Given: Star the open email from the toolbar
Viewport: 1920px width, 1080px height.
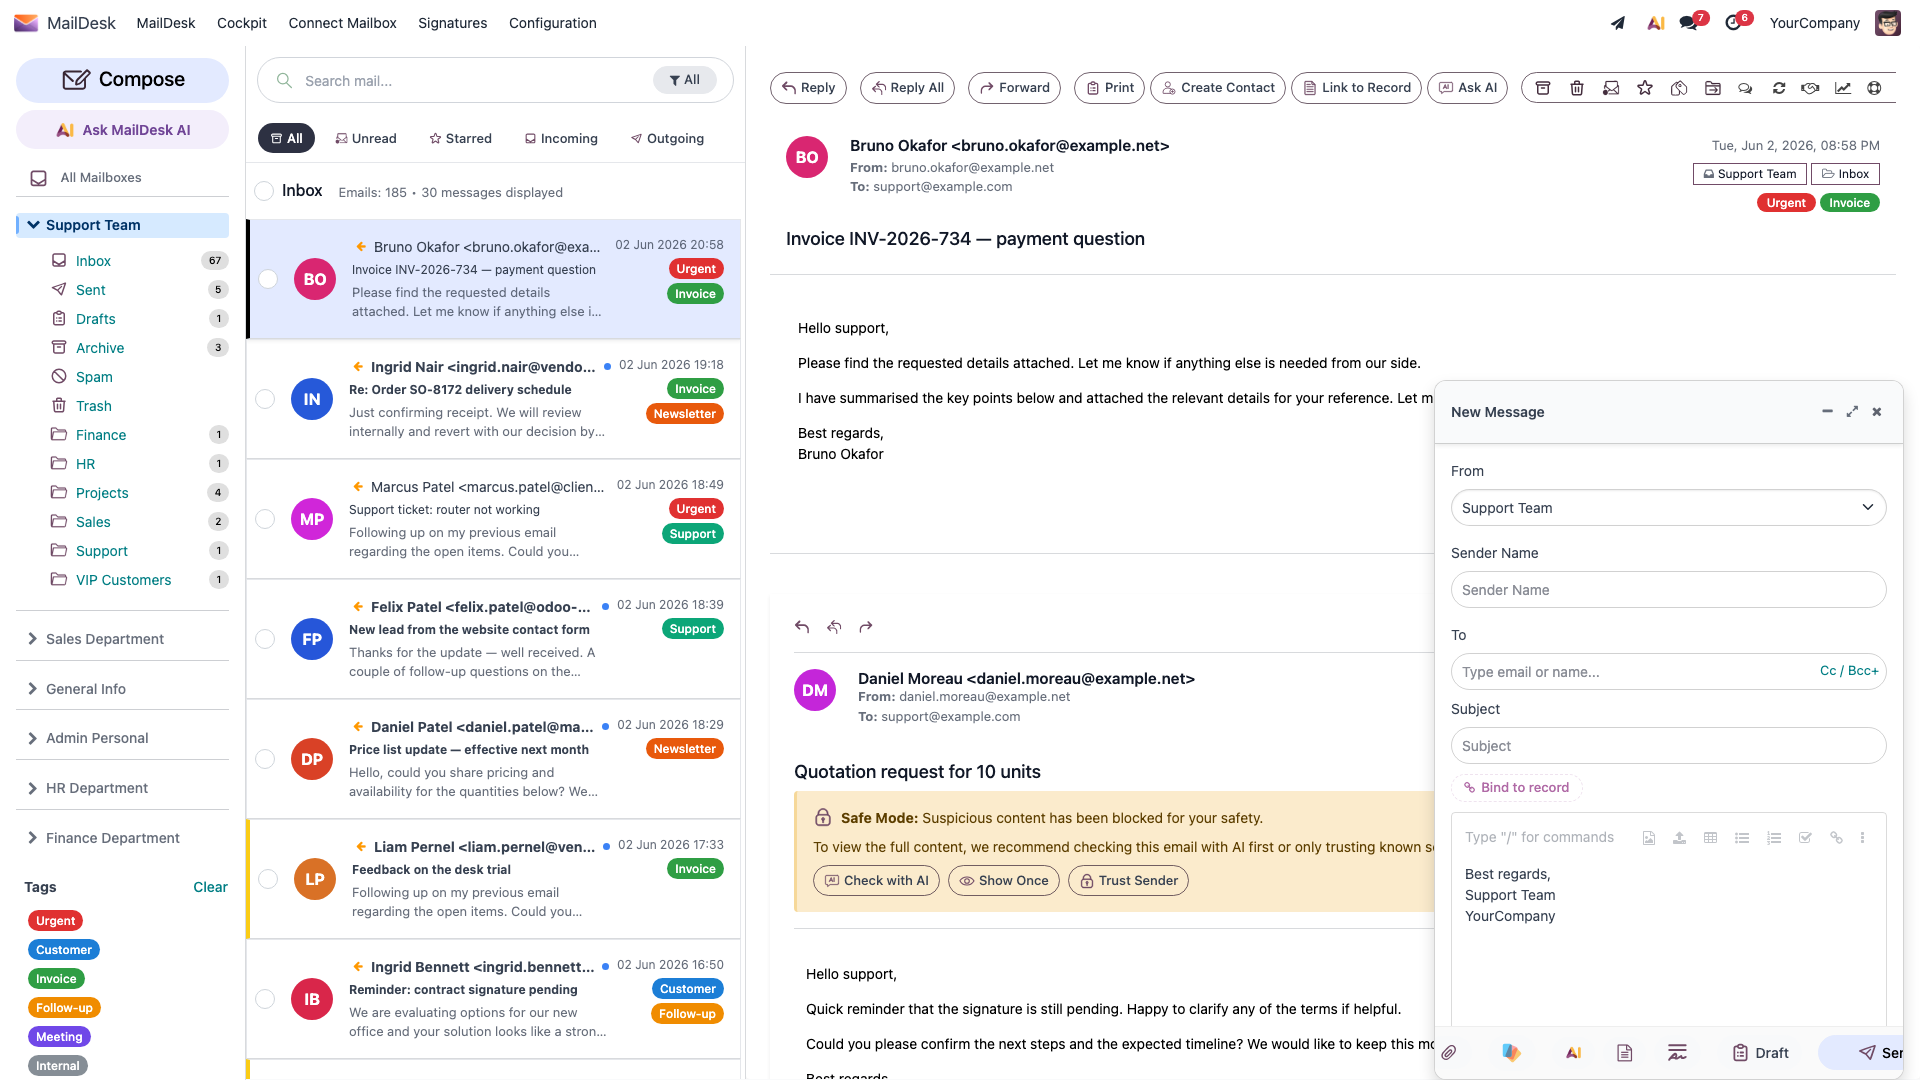Looking at the screenshot, I should [x=1645, y=88].
